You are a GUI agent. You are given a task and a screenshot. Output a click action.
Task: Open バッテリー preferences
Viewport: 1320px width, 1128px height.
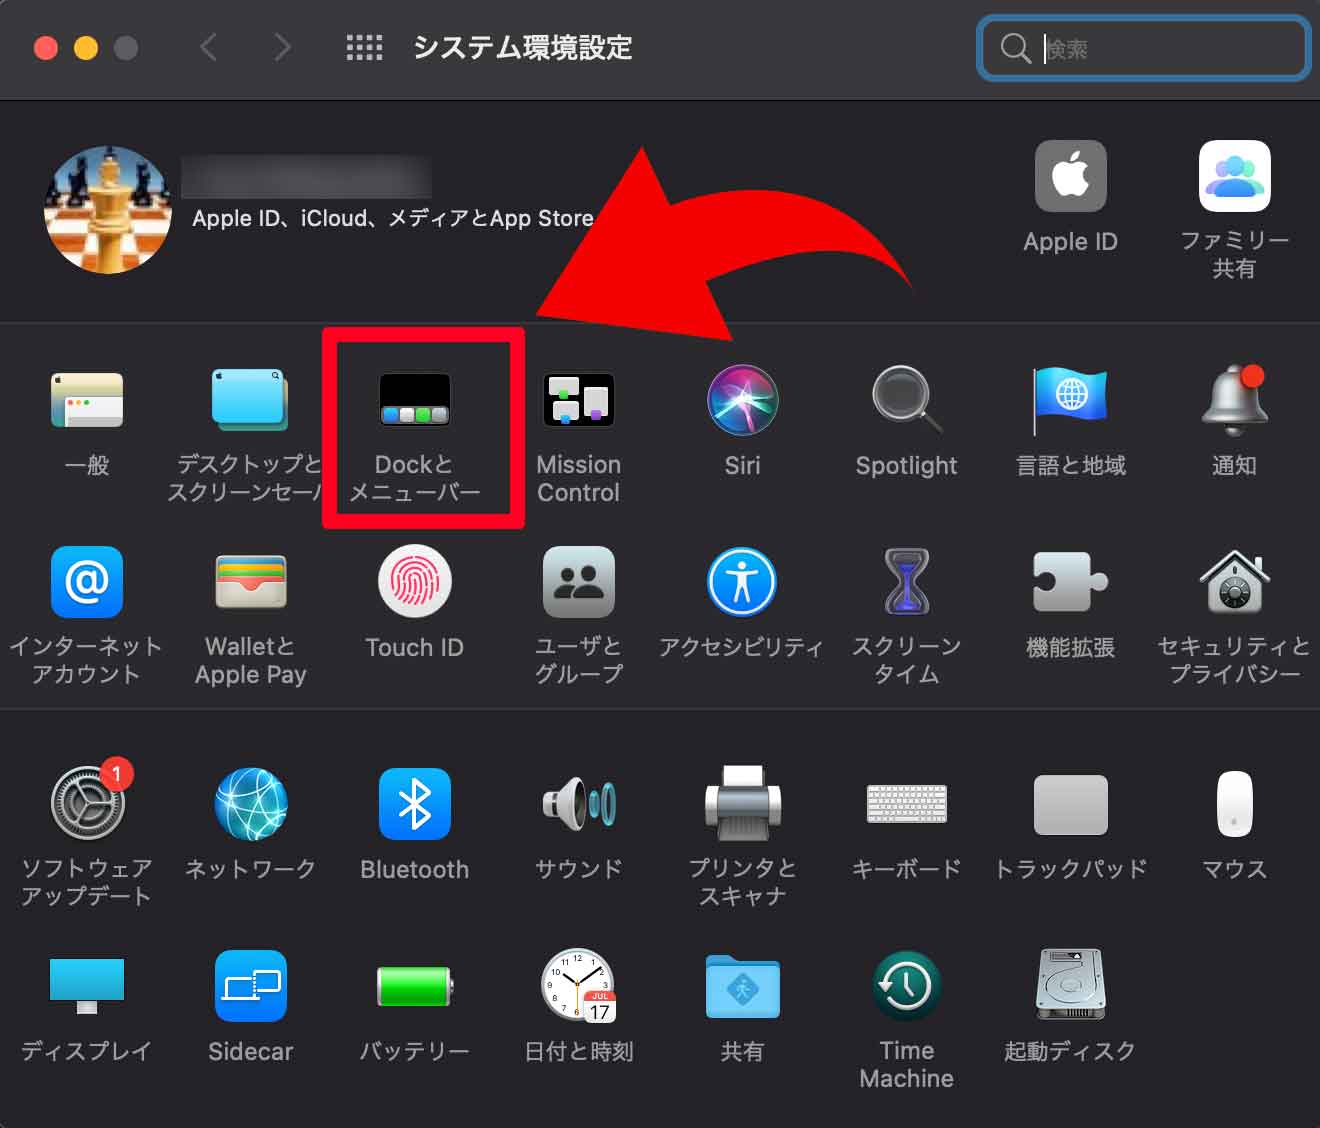click(x=414, y=986)
